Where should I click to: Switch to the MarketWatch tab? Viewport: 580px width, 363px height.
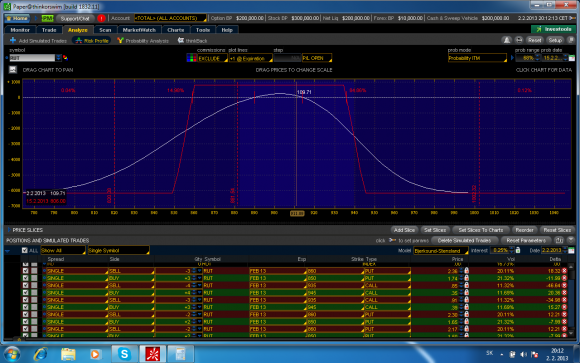139,30
